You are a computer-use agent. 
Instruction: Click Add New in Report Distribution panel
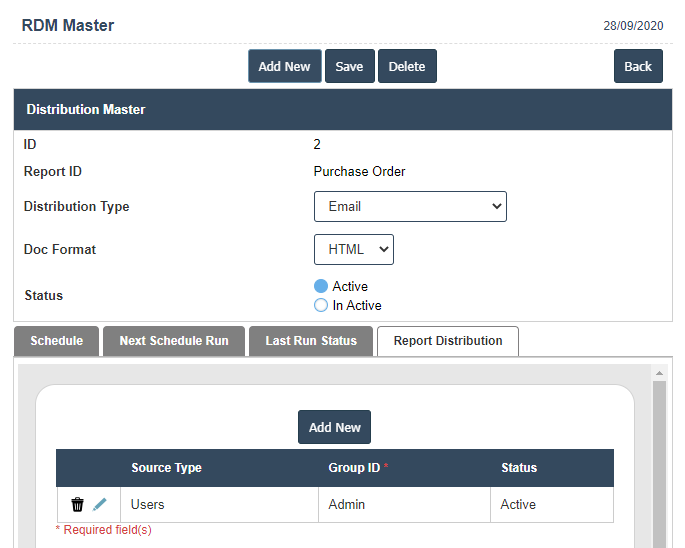(335, 427)
